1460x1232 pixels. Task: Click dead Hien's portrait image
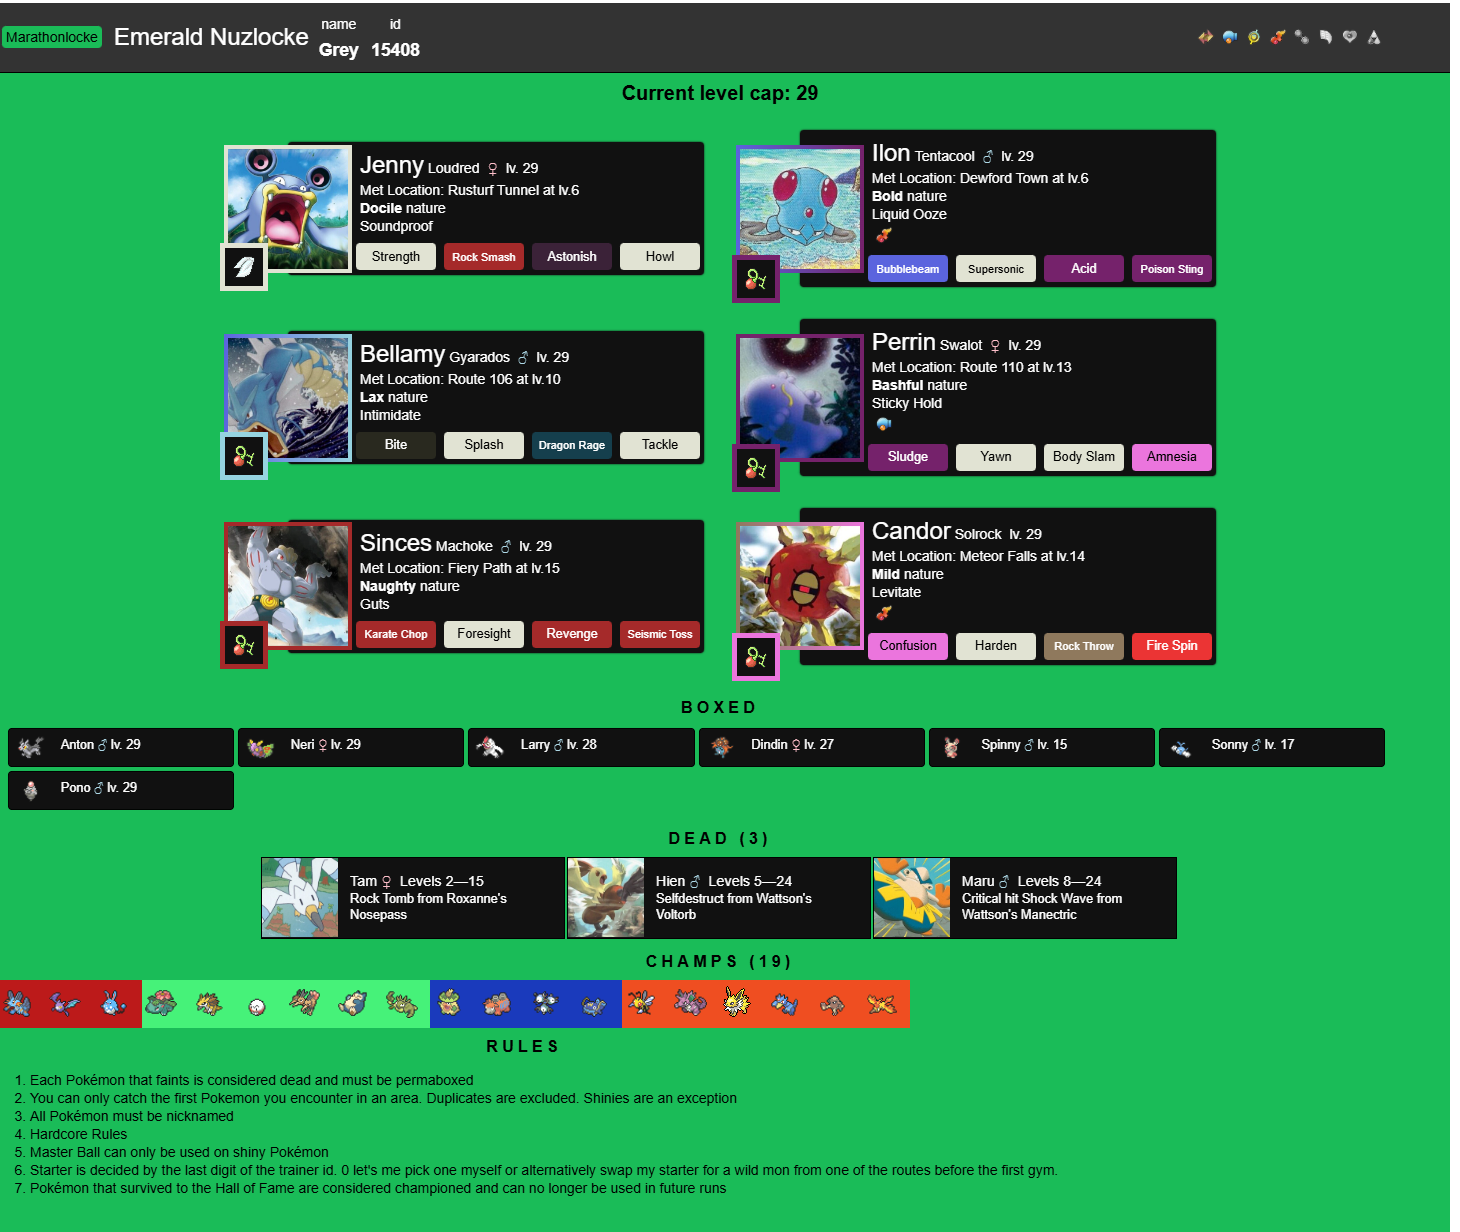tap(606, 898)
